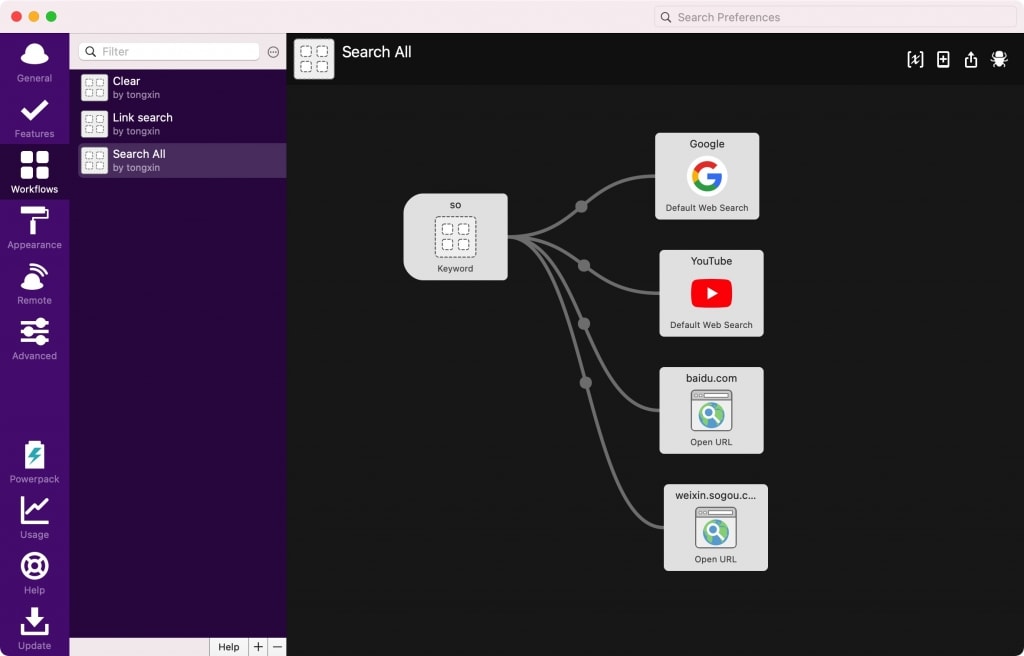1024x656 pixels.
Task: Open the Powerpack sidebar item
Action: [34, 462]
